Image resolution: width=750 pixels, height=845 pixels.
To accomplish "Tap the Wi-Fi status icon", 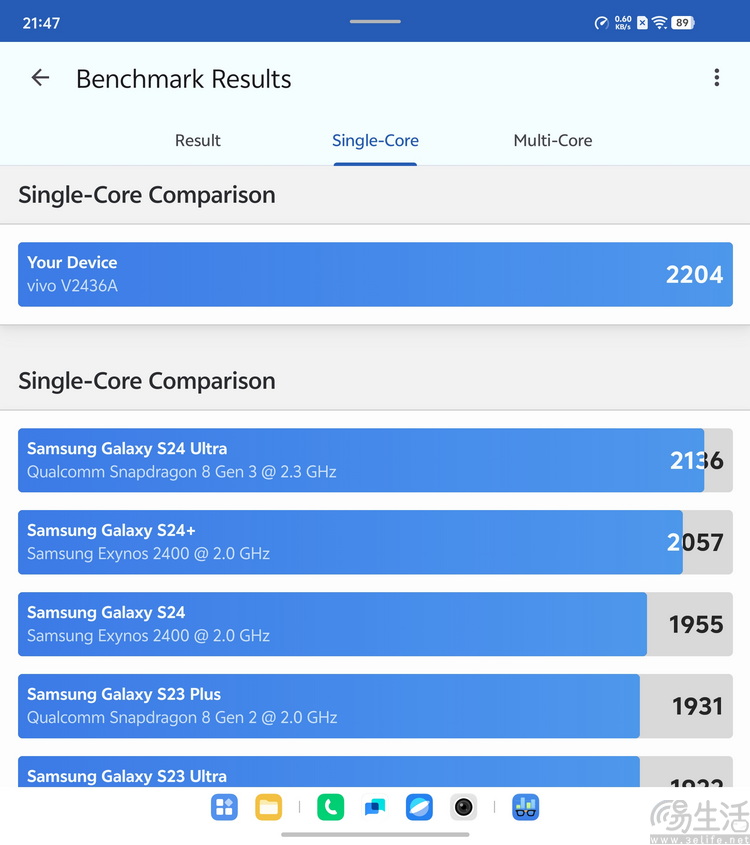I will click(x=659, y=23).
